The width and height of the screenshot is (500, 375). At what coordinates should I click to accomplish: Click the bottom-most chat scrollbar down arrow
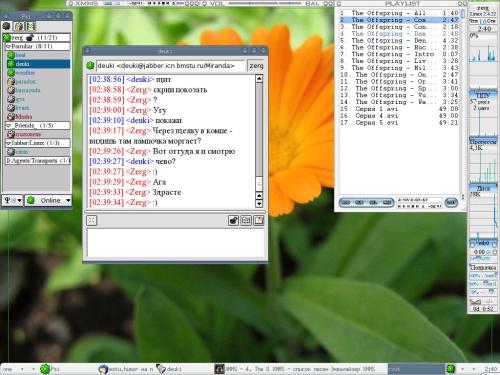259,203
